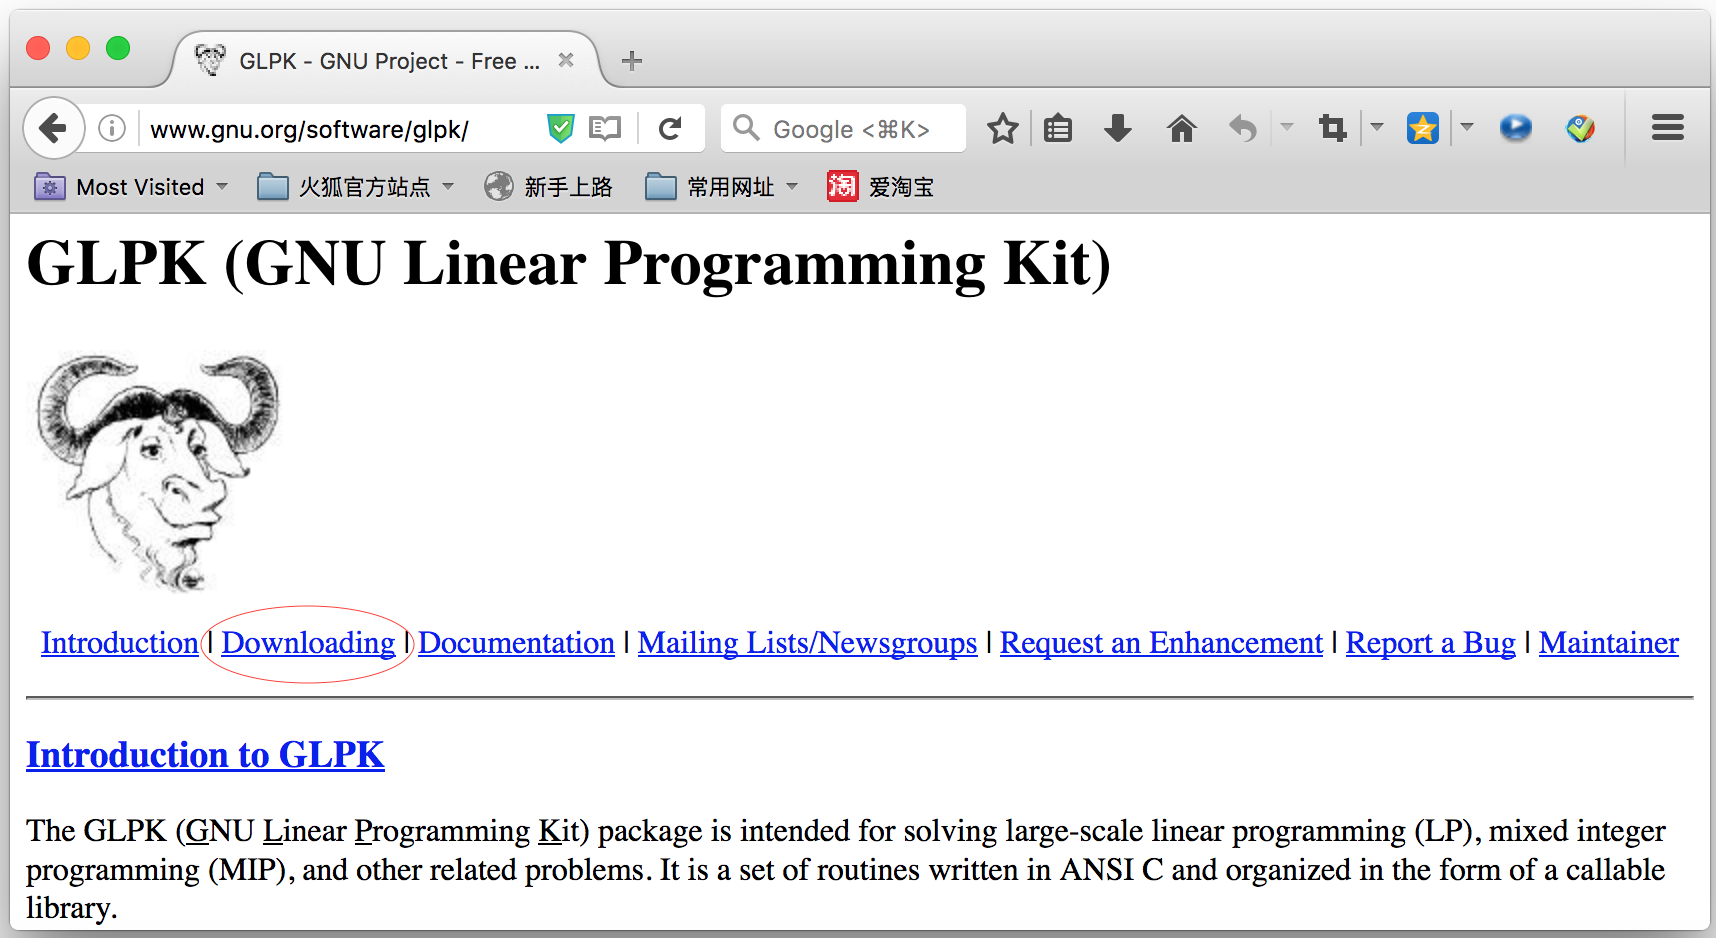Click the blue star favorites extension icon
Viewport: 1716px width, 938px height.
tap(1422, 128)
